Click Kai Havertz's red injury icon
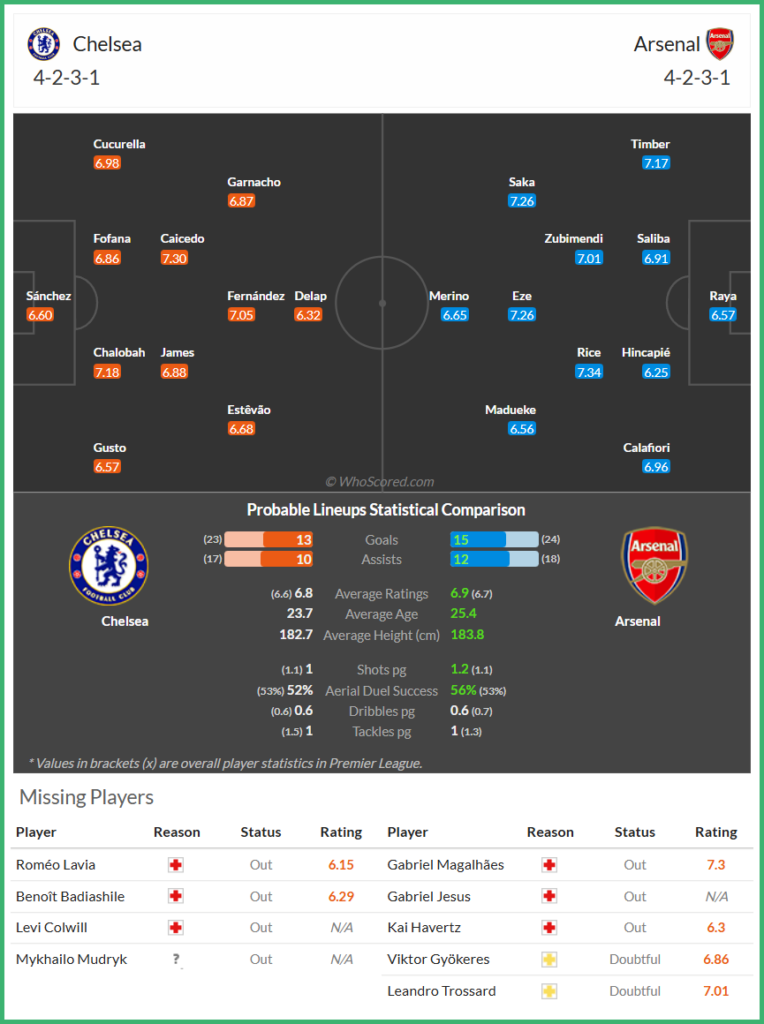 tap(549, 928)
